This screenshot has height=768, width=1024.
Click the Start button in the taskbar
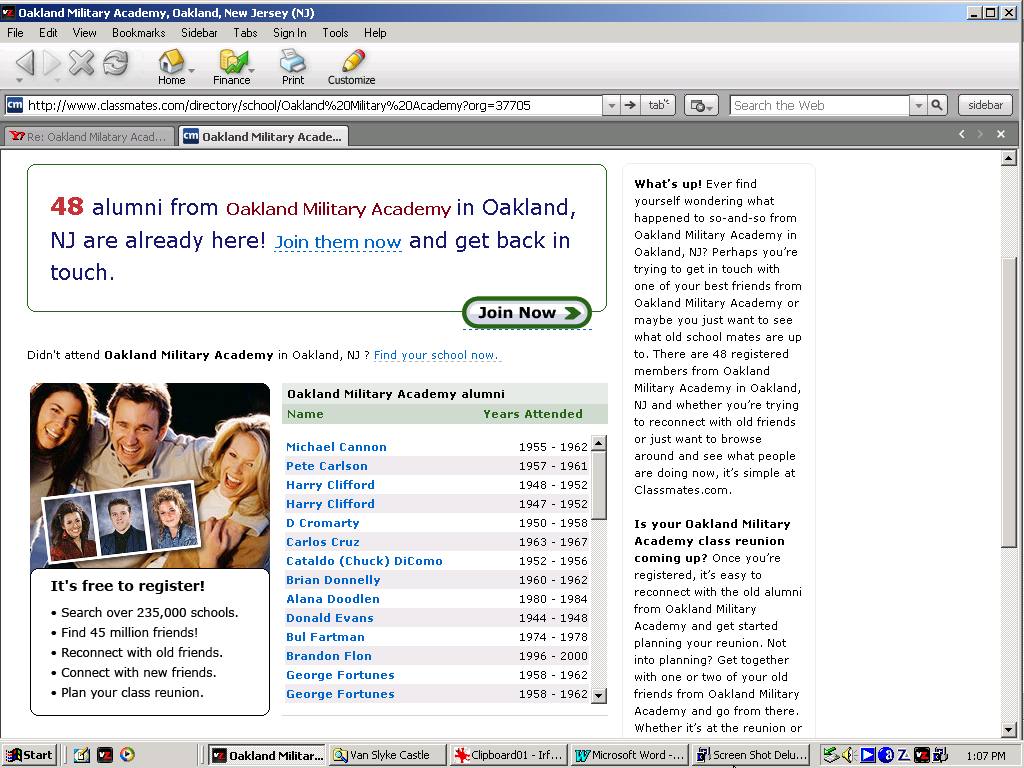coord(29,755)
